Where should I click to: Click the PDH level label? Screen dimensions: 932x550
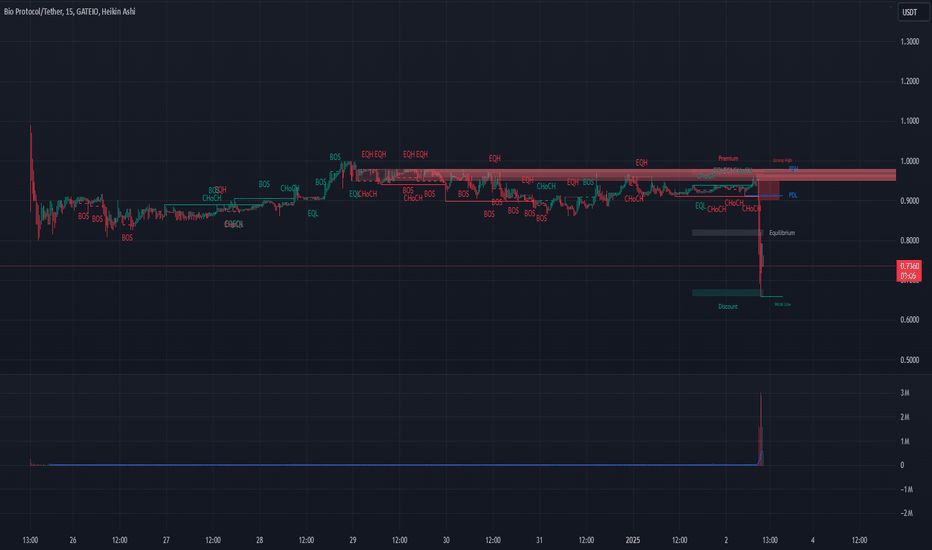[793, 169]
